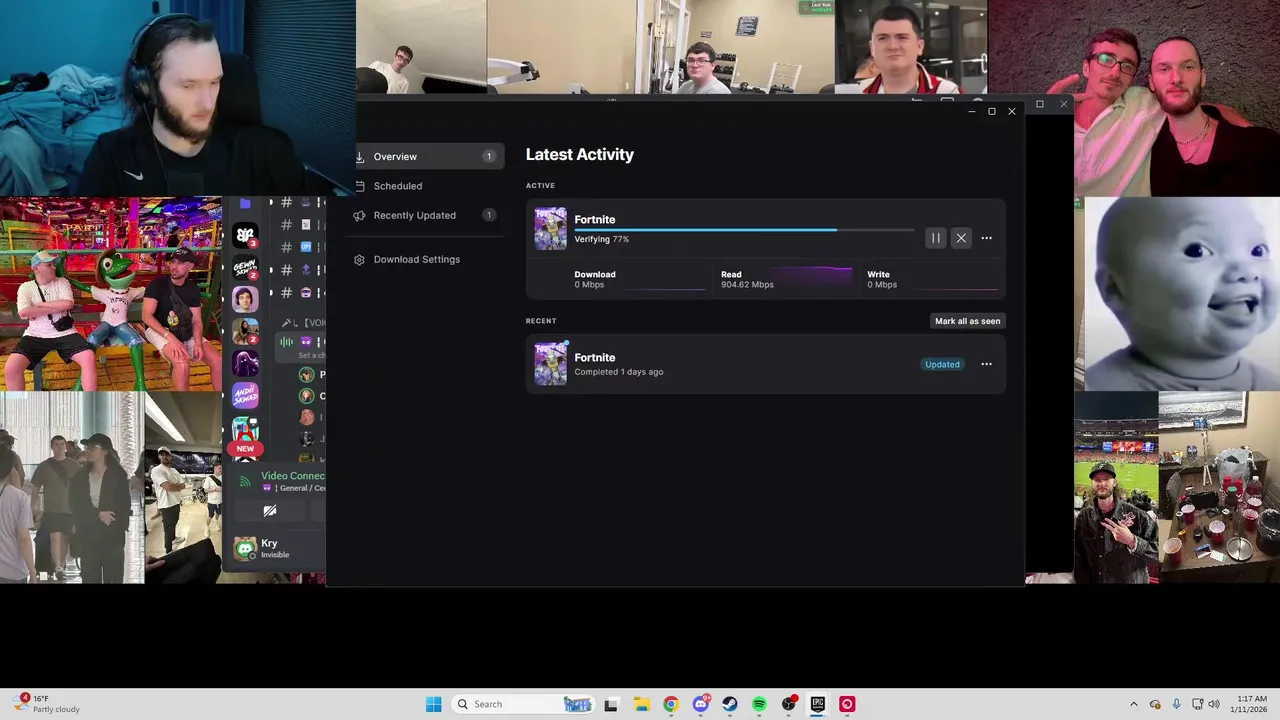
Task: Open the Recently Updated section
Action: (x=414, y=215)
